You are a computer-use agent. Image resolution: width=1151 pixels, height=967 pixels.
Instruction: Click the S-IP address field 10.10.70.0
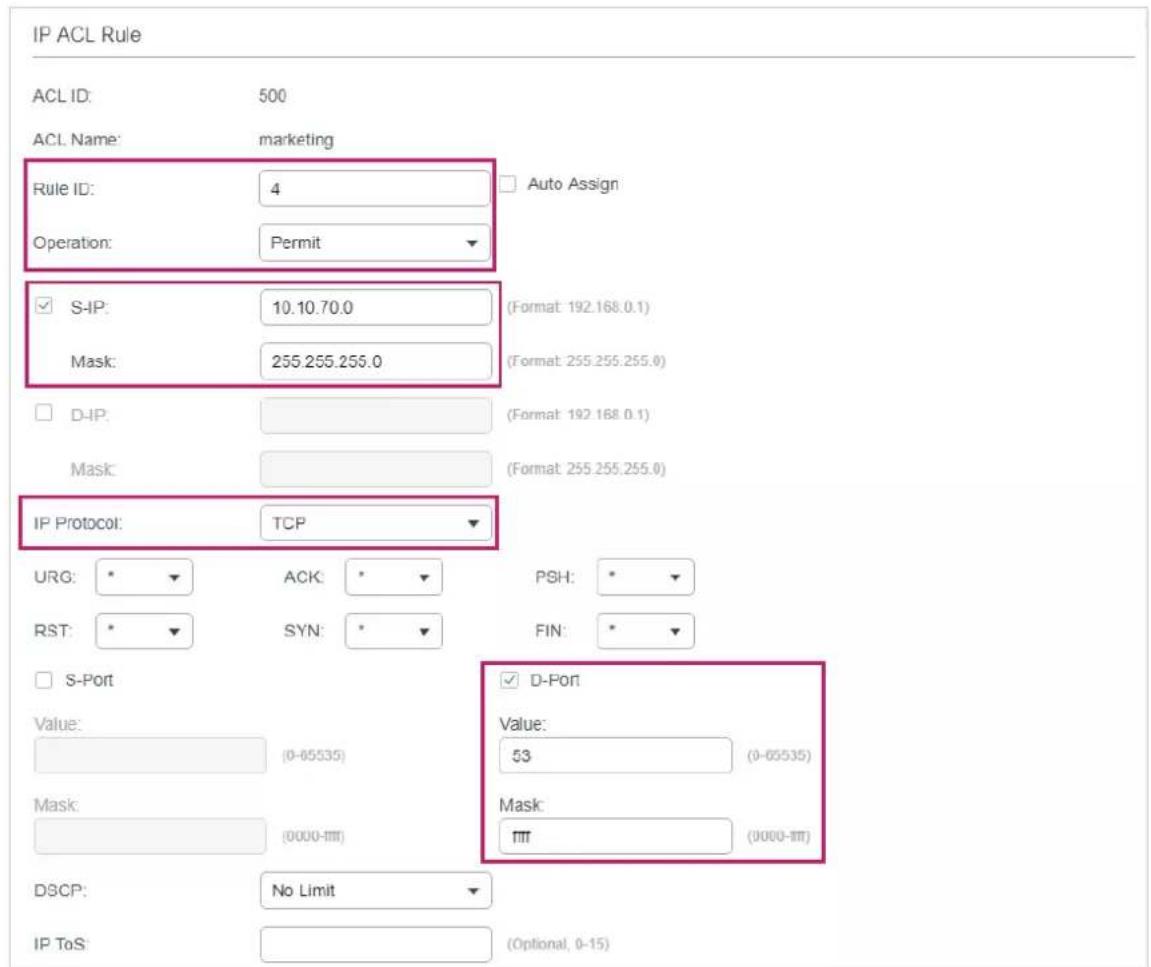(x=376, y=307)
